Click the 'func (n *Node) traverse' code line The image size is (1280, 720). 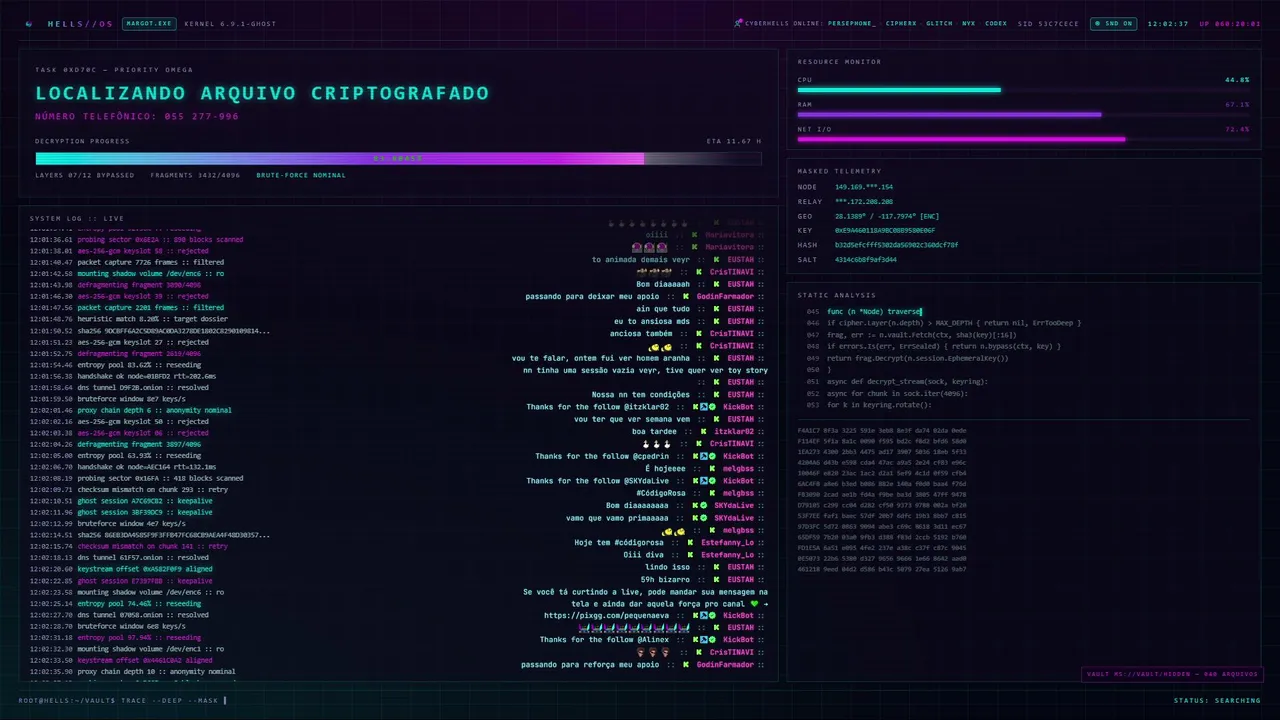tap(875, 312)
